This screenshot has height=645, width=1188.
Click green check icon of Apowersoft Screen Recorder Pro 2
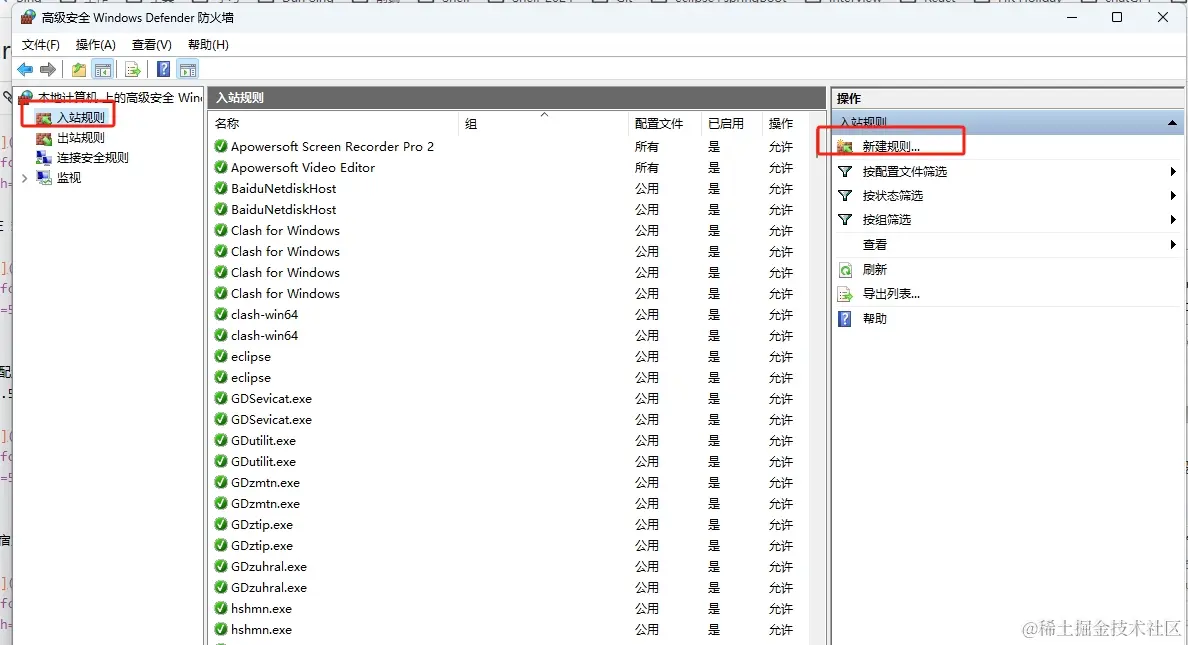point(220,146)
